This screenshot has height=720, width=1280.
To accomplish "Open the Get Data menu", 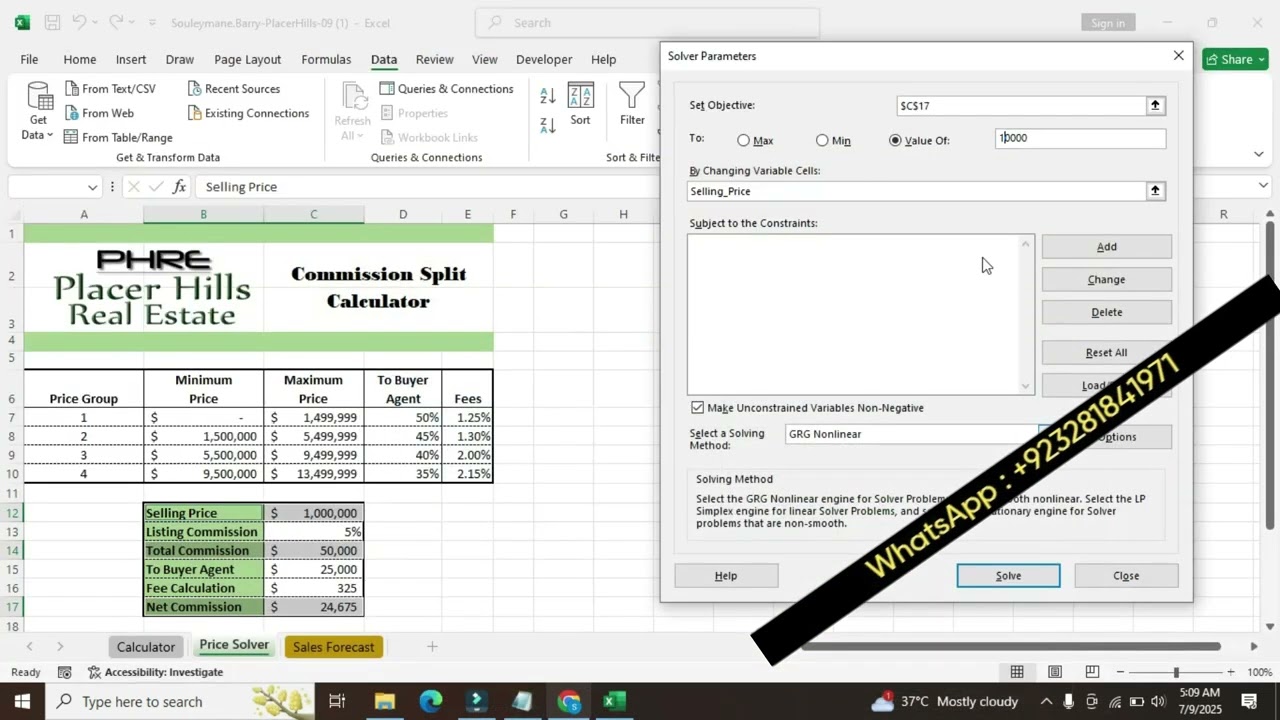I will [x=38, y=112].
